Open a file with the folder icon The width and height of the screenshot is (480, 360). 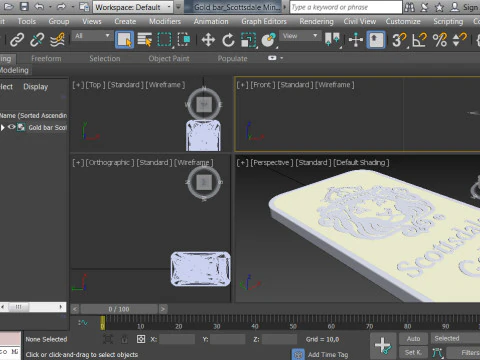click(9, 7)
